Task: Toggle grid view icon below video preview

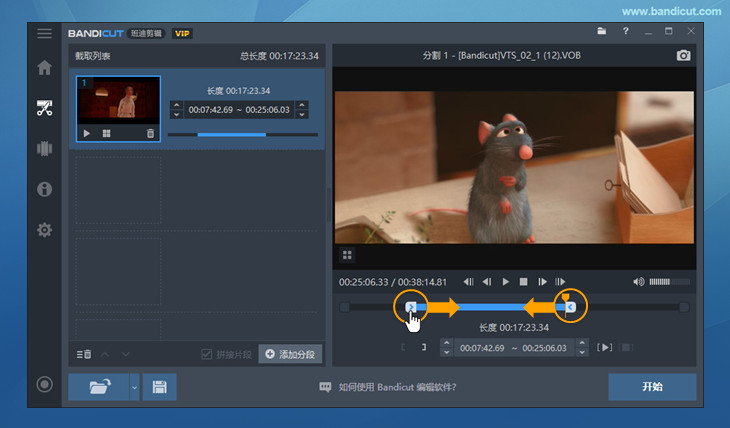Action: point(347,255)
